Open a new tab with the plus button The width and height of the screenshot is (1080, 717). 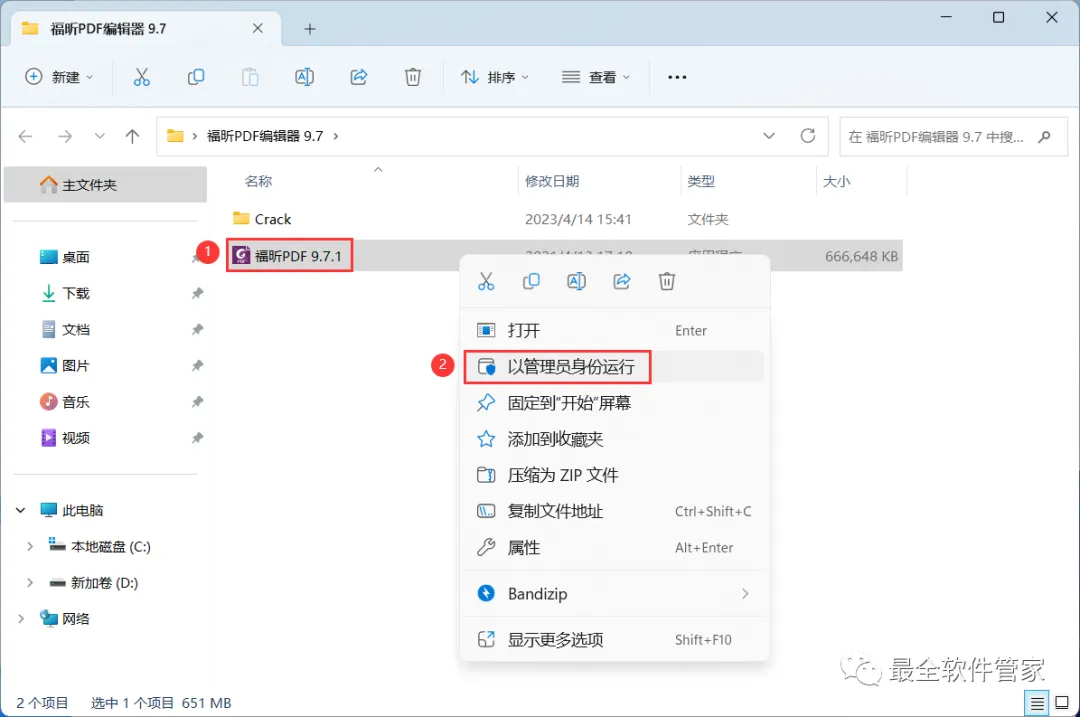tap(310, 29)
